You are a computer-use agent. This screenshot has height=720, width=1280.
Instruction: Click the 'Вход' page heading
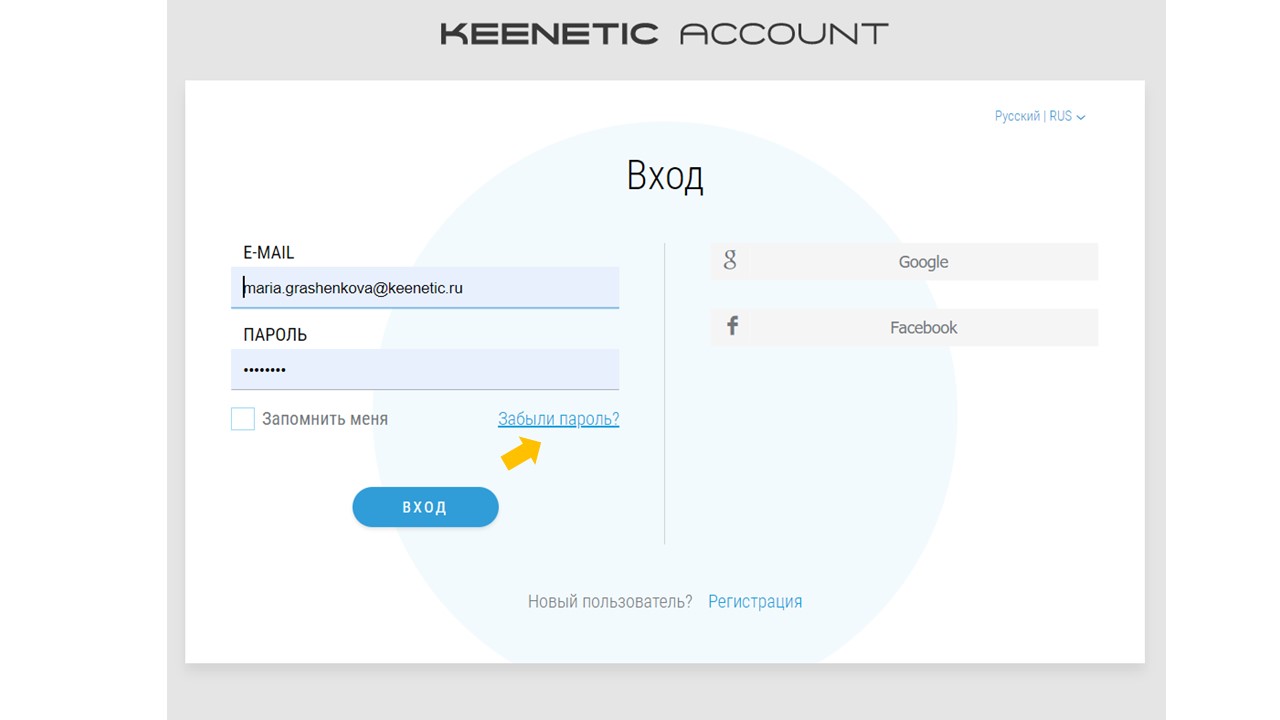tap(665, 176)
